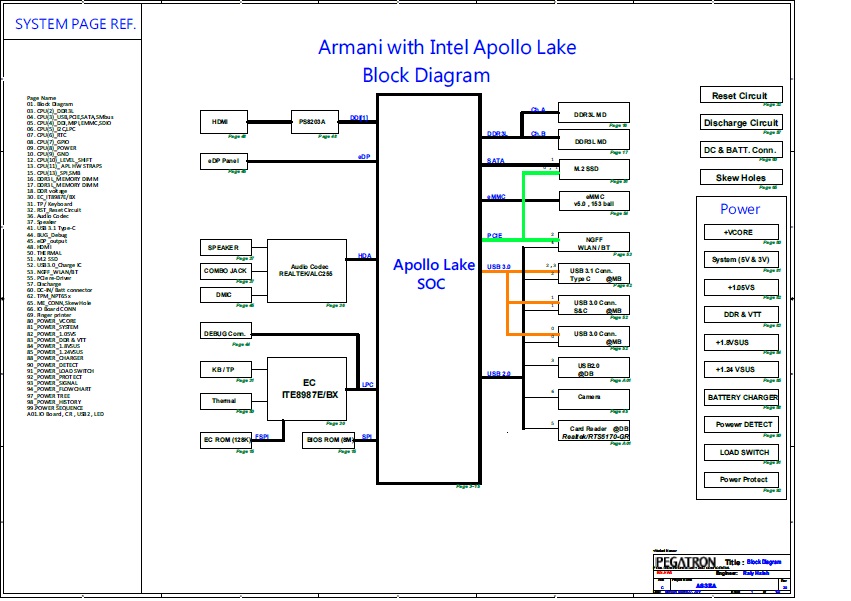Select the Audio Codec REALTEK/ALC255 block
The image size is (851, 601).
click(x=307, y=271)
